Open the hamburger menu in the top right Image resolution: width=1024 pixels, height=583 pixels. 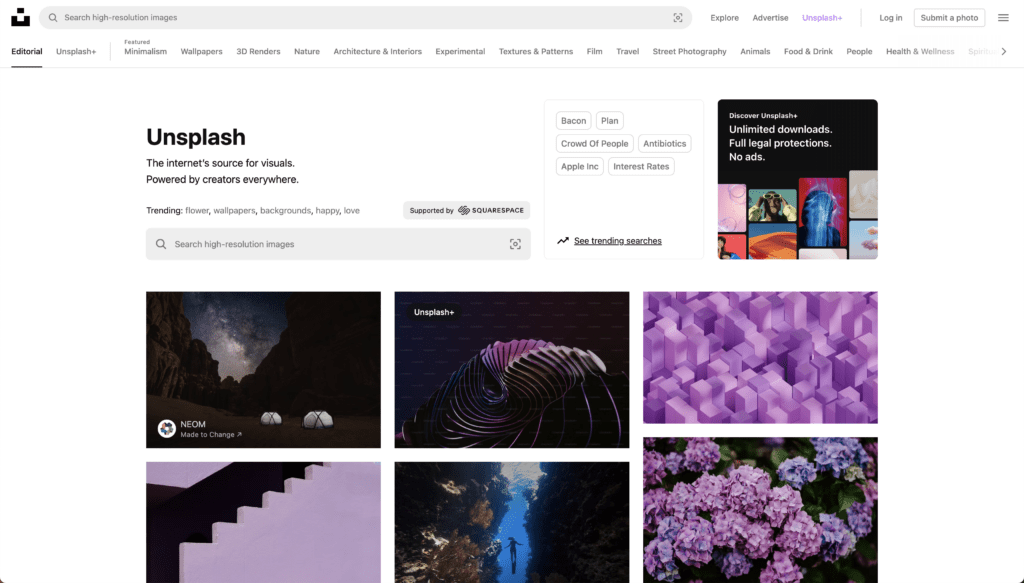tap(1003, 17)
